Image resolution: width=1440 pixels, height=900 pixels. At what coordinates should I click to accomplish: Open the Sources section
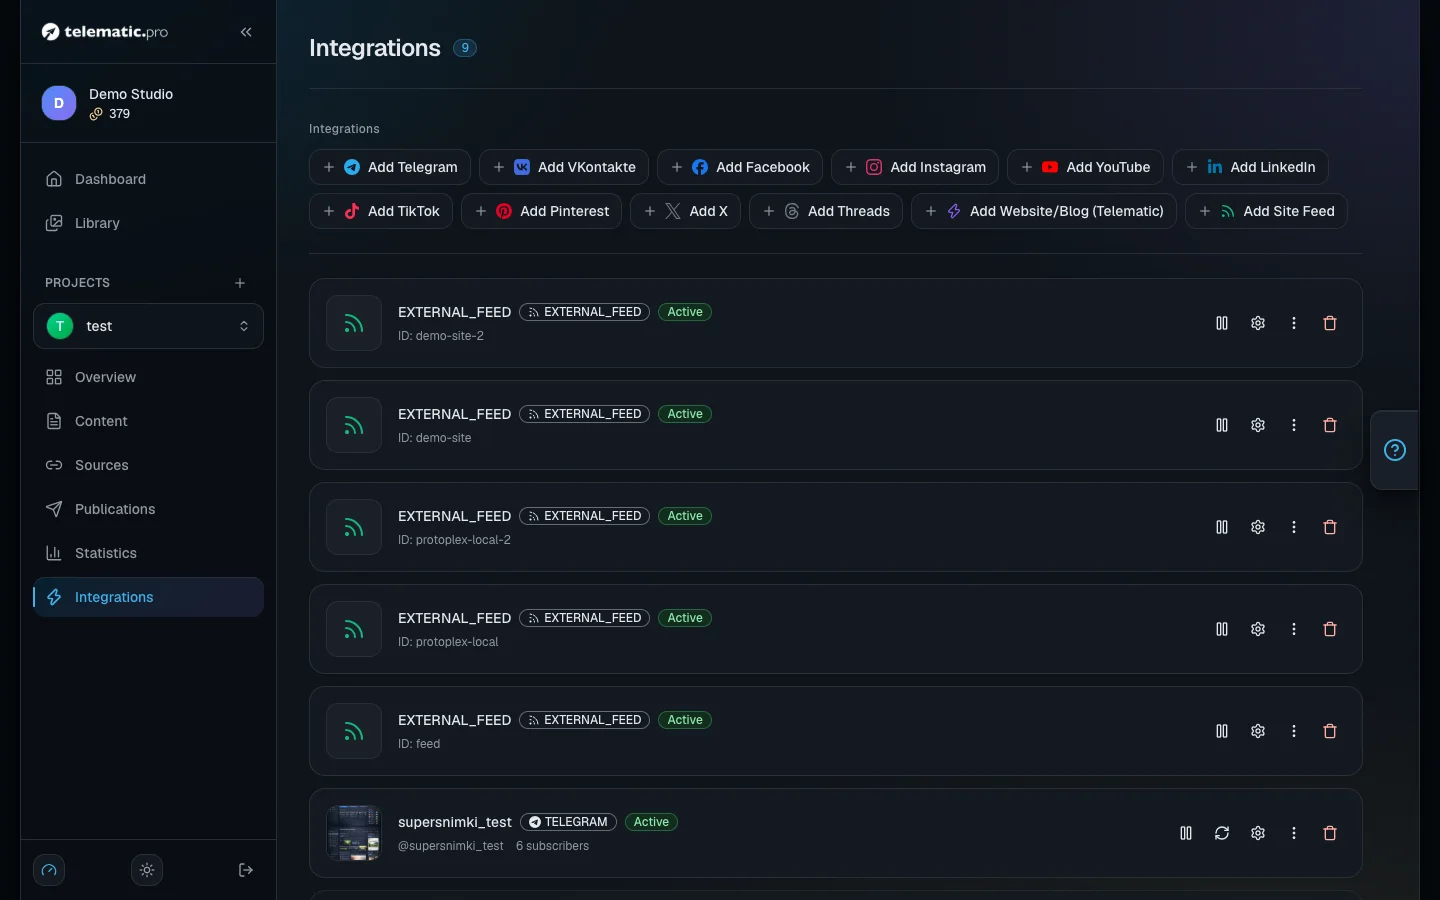(148, 465)
